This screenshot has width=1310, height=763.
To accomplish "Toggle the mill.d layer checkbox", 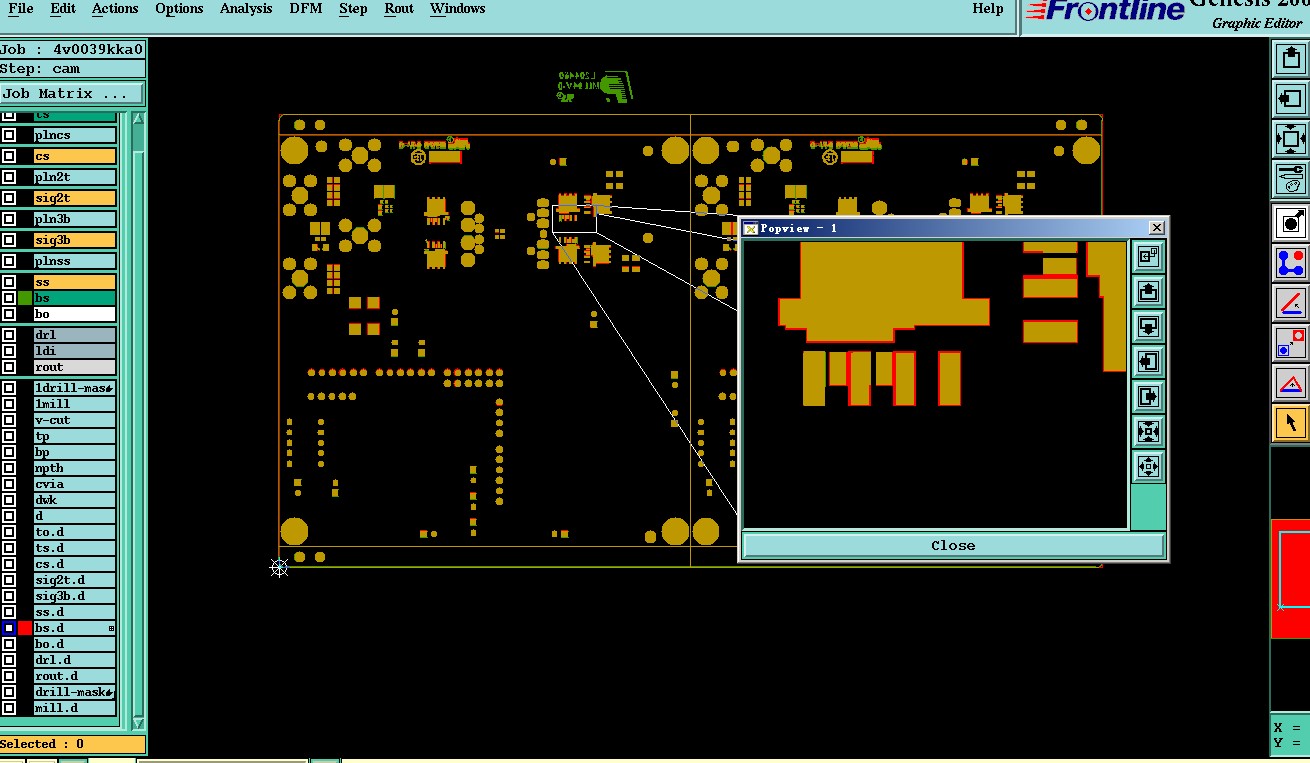I will (x=9, y=708).
